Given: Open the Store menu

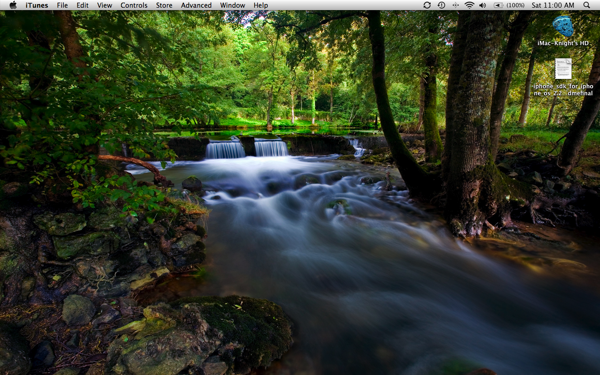Looking at the screenshot, I should [164, 5].
